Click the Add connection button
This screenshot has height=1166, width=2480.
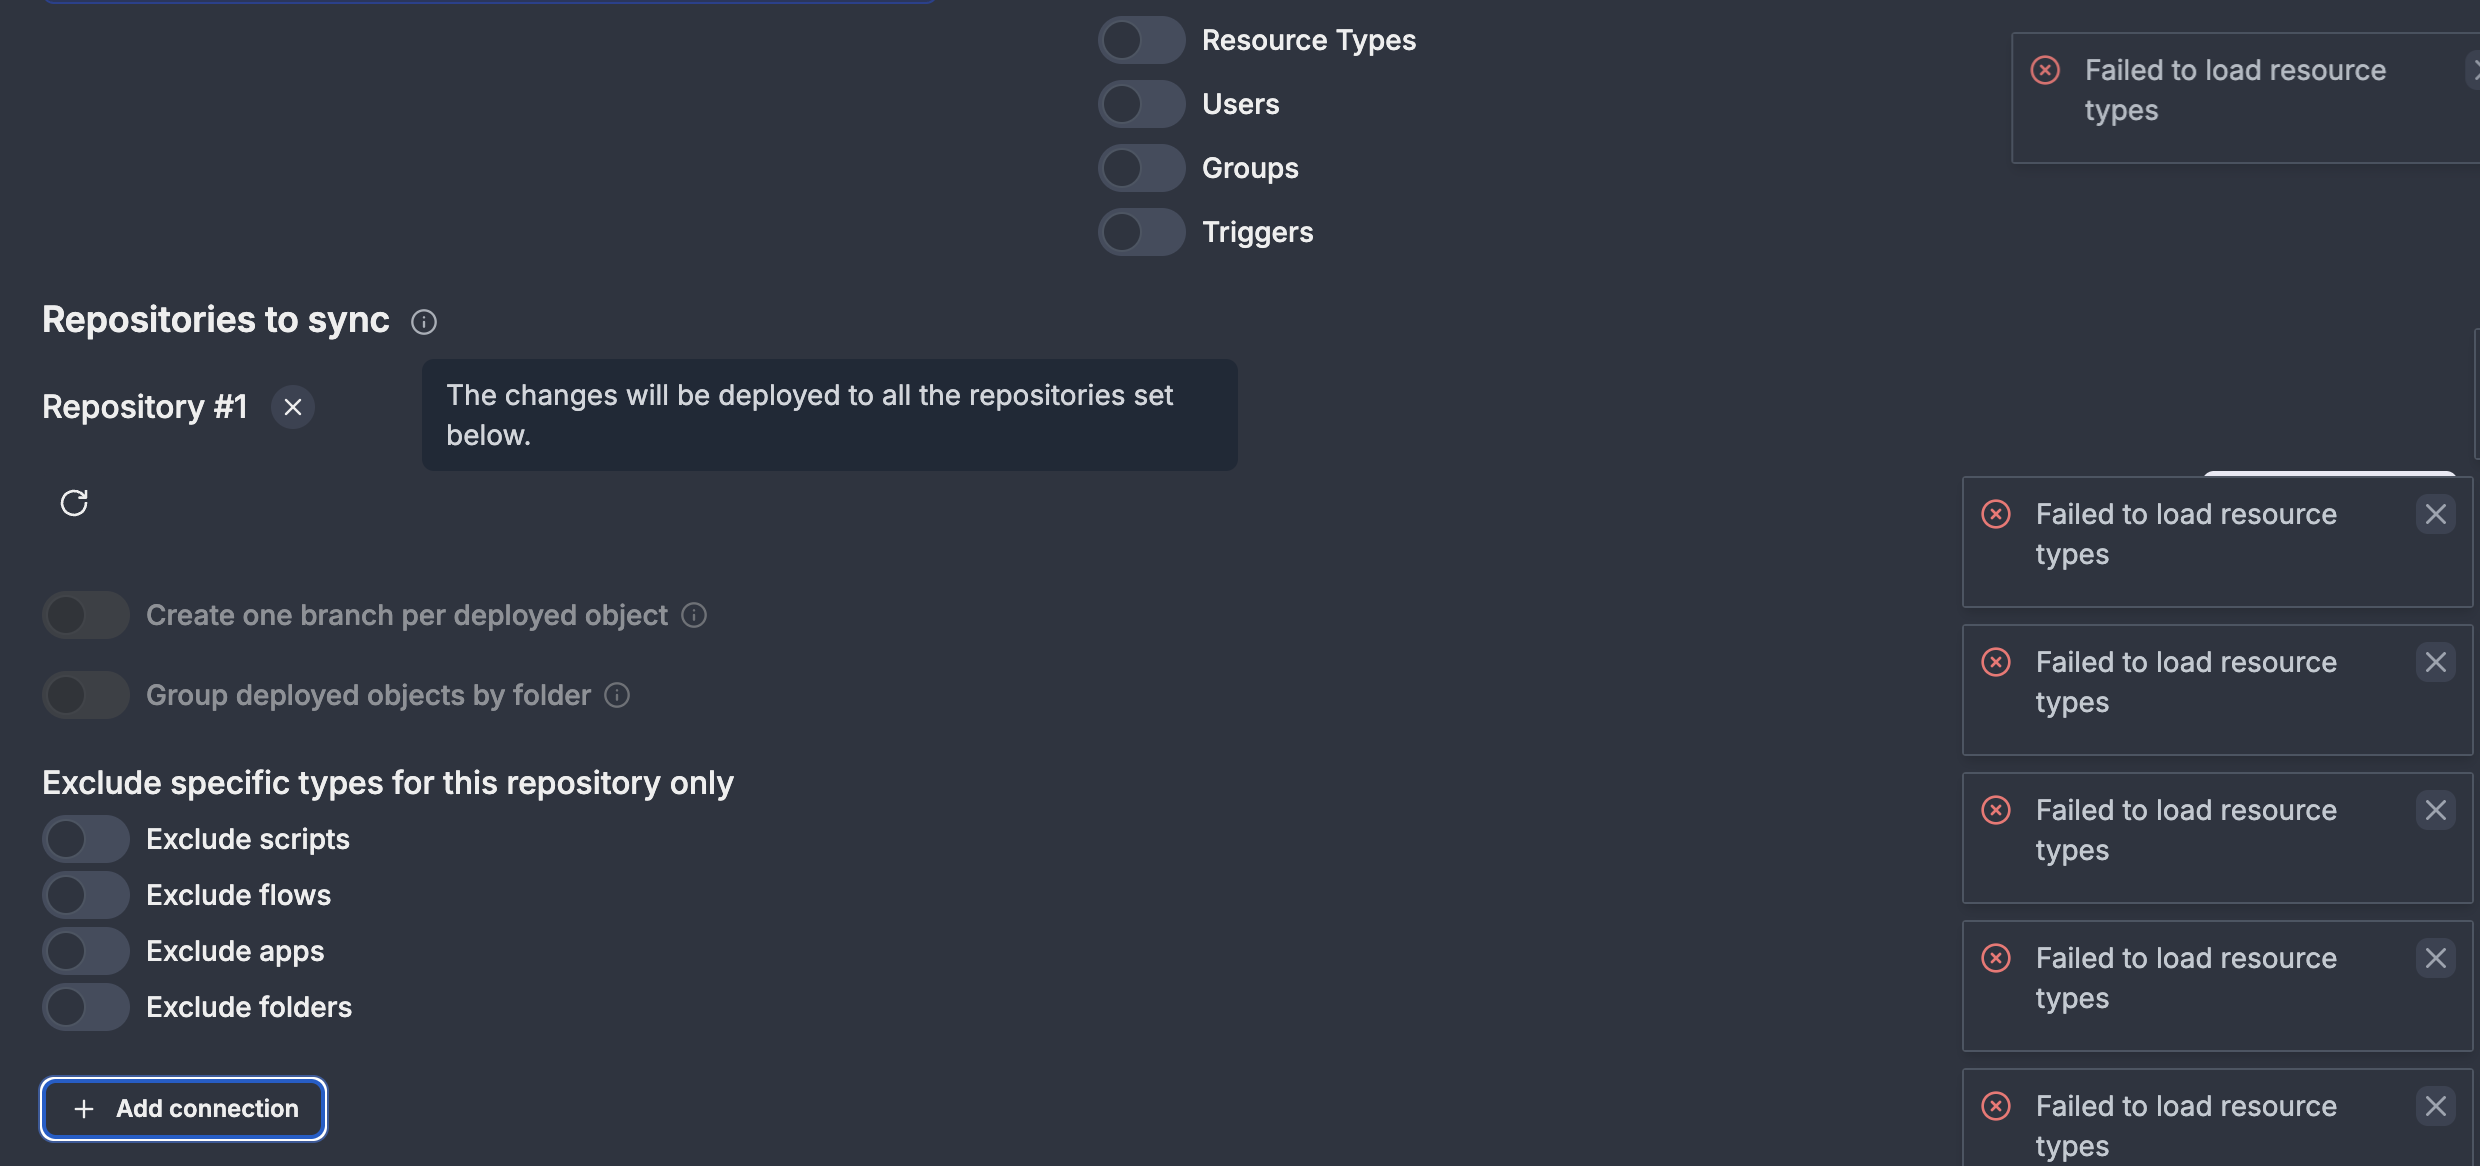(x=183, y=1108)
